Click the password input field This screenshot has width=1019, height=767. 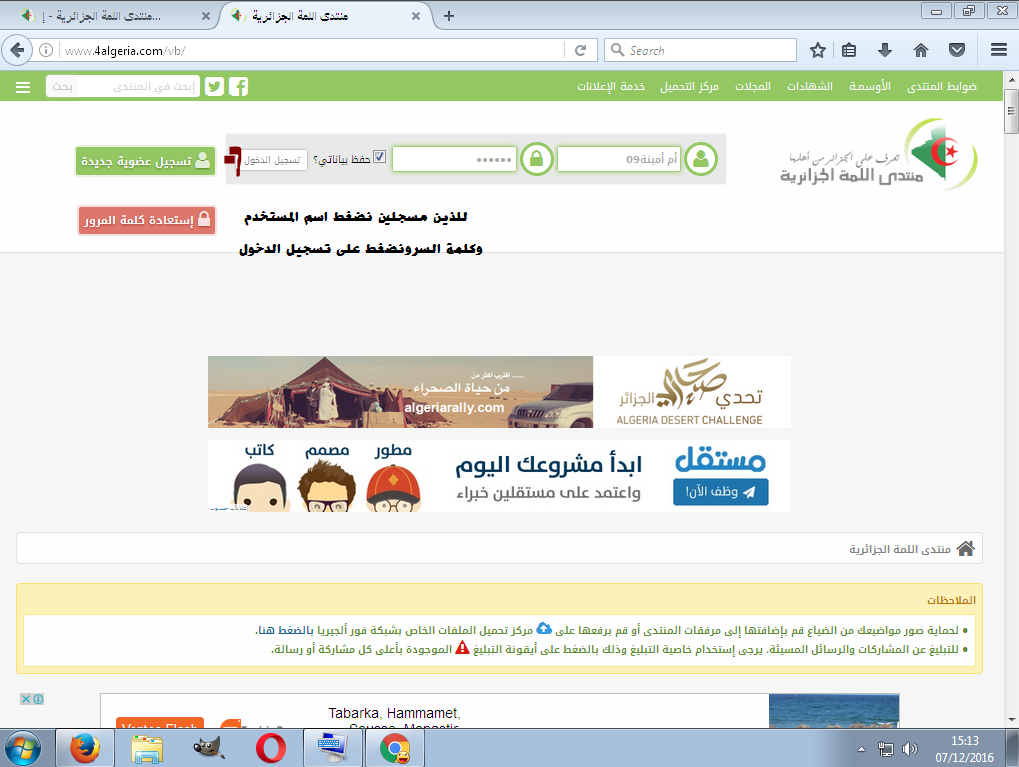pos(454,159)
